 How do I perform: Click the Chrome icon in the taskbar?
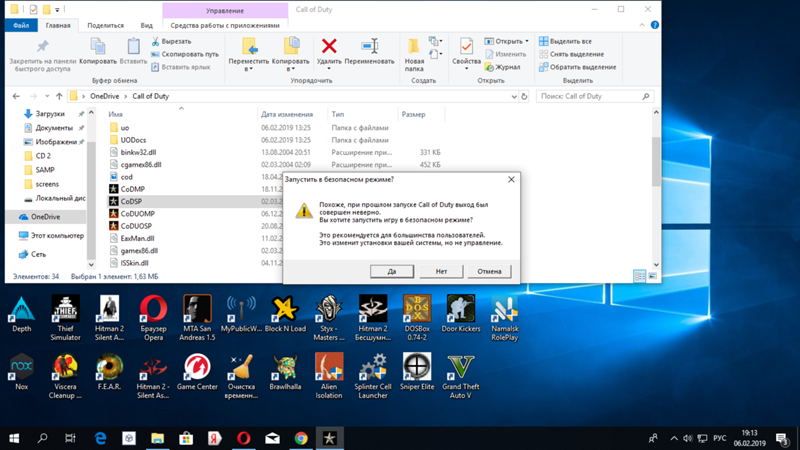coord(301,438)
